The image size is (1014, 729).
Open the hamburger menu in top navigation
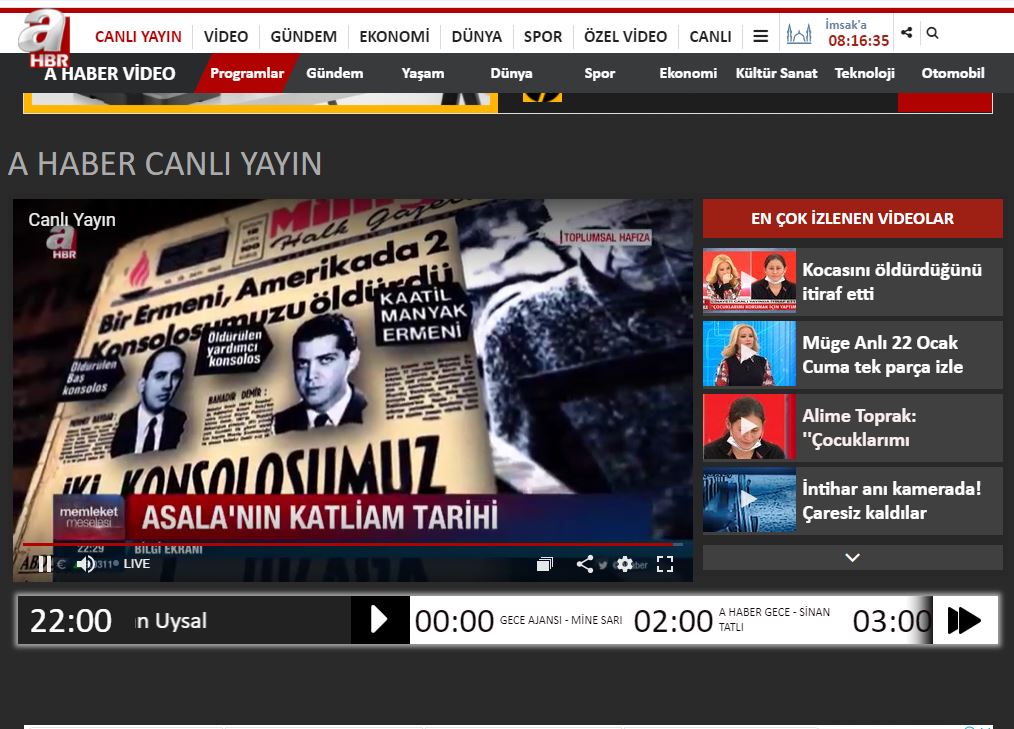[760, 36]
